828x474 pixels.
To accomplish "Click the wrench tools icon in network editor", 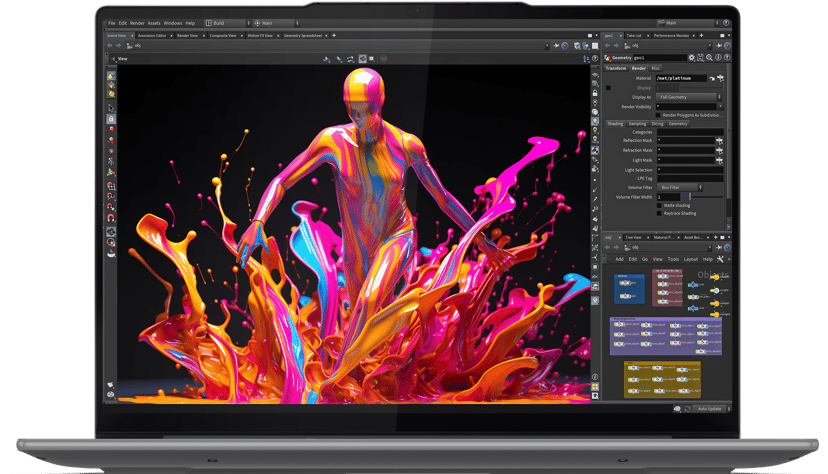I will (x=720, y=259).
